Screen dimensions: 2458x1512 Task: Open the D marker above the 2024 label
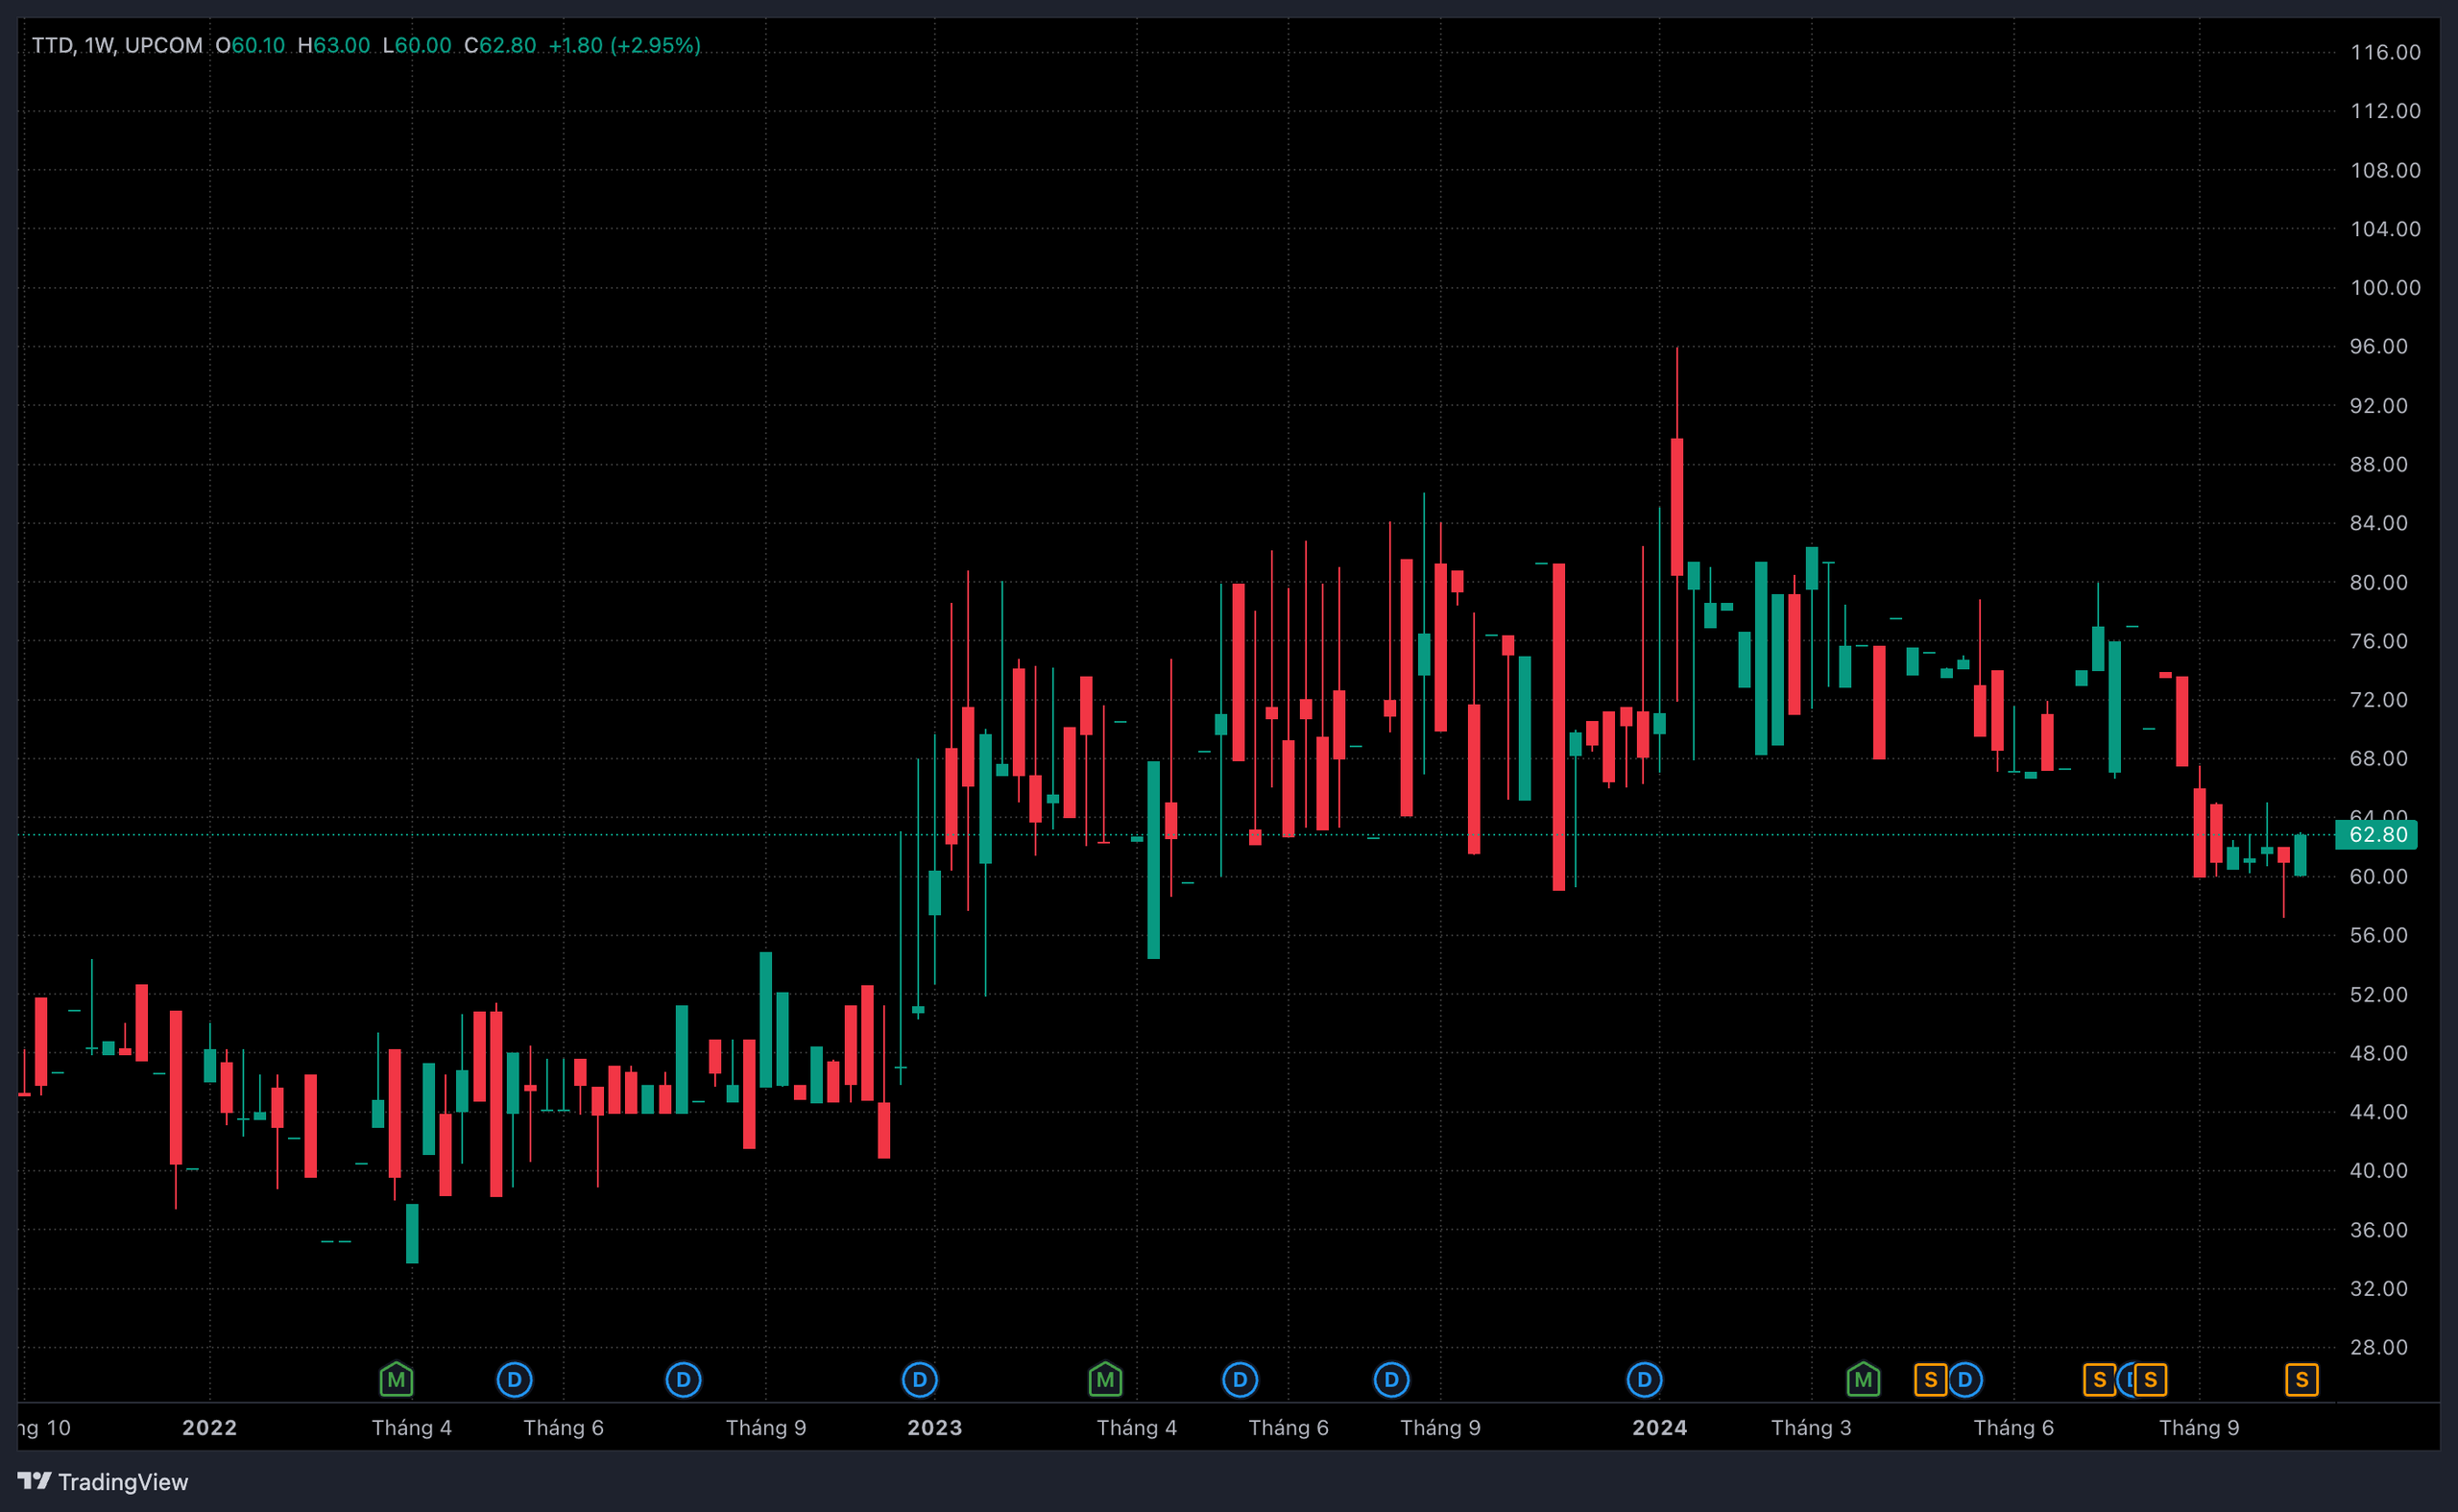1644,1380
